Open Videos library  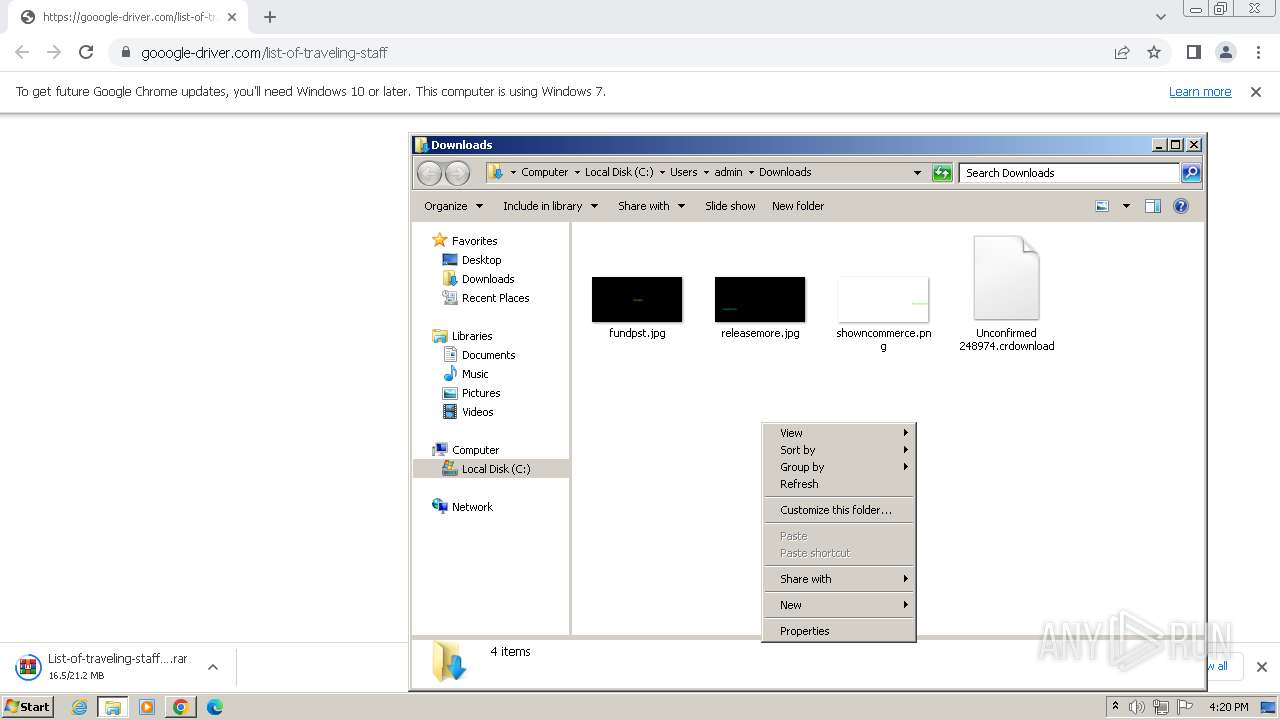tap(477, 412)
